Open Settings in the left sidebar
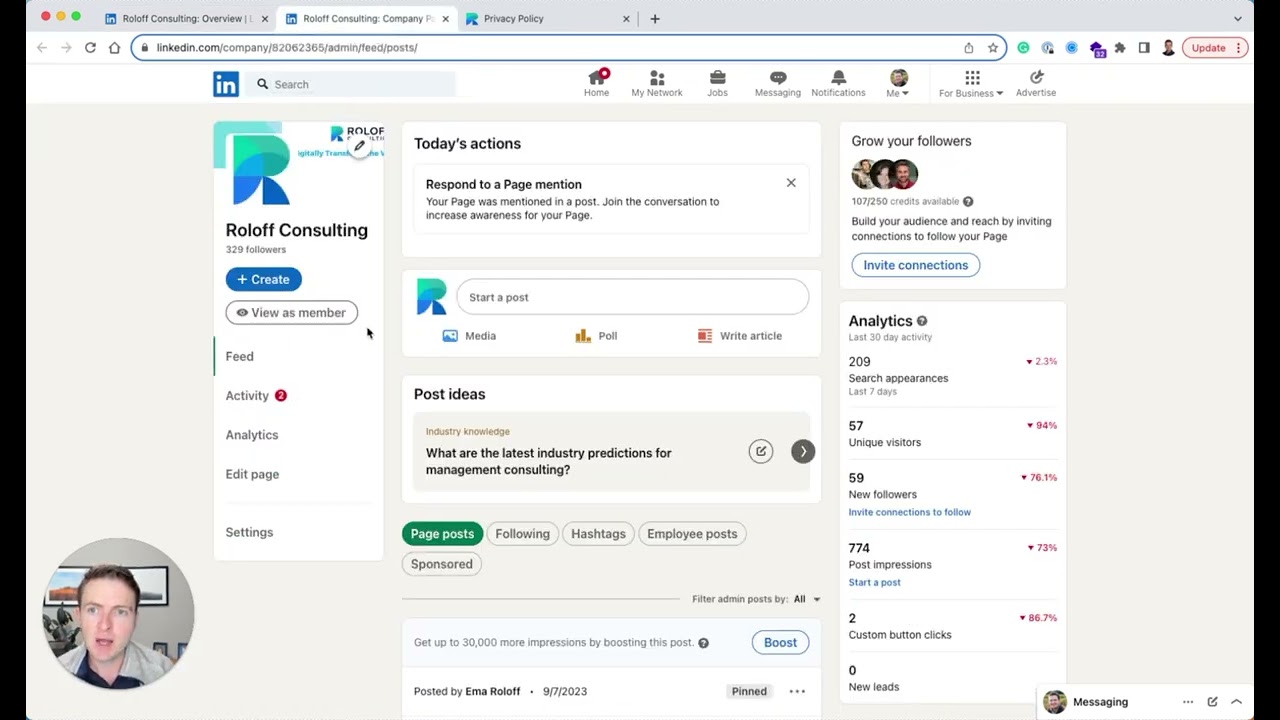 249,532
